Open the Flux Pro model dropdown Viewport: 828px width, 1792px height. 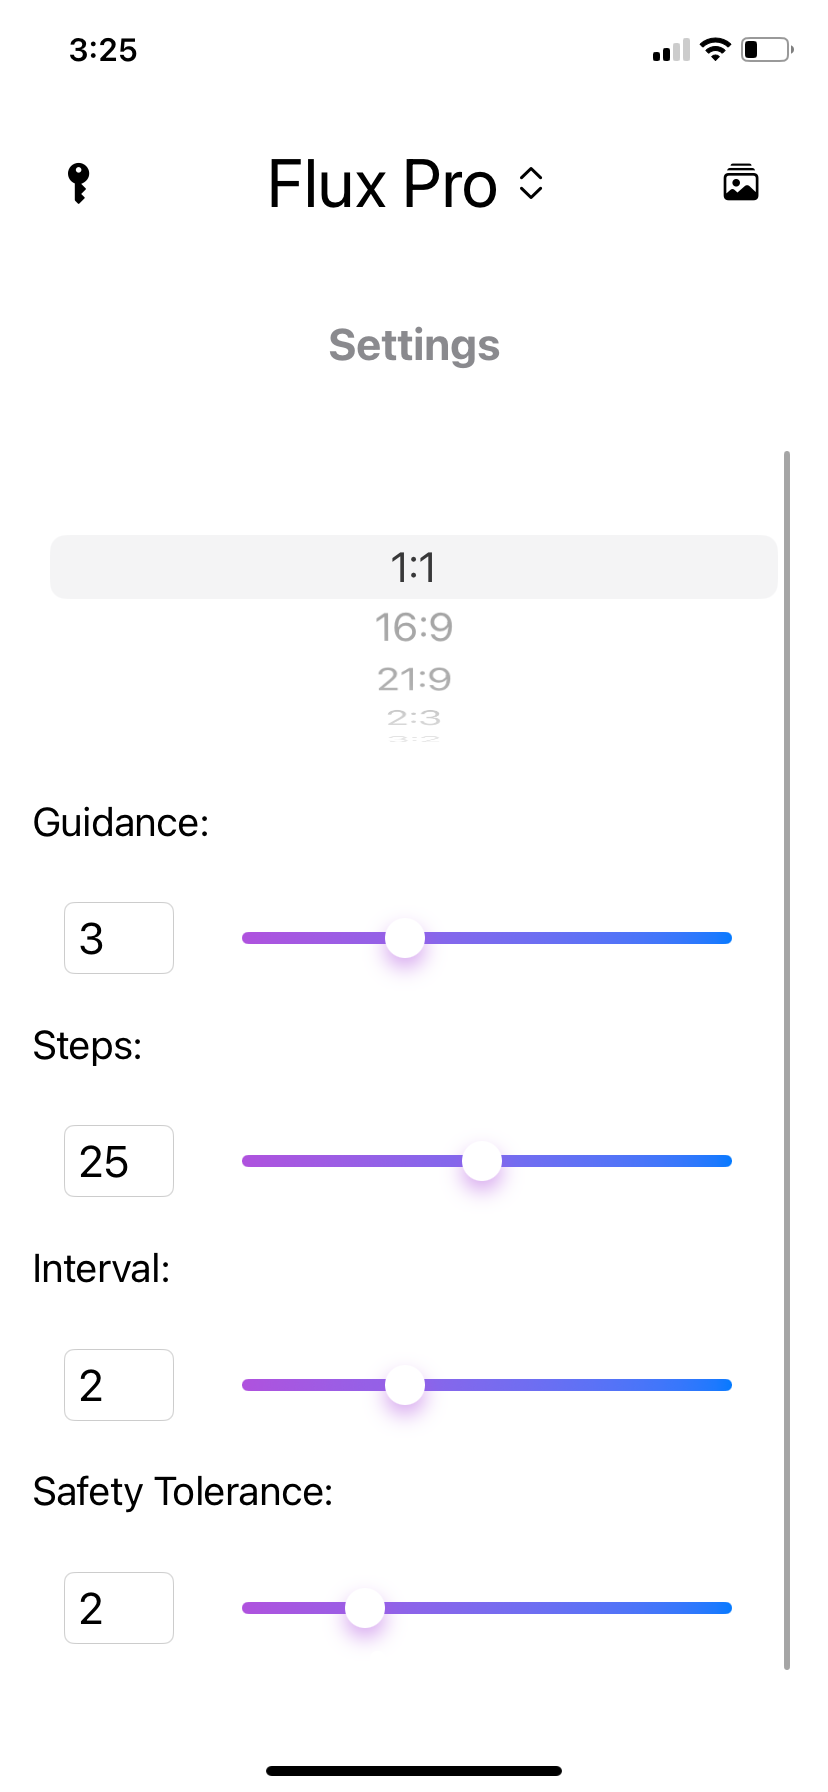pyautogui.click(x=383, y=184)
